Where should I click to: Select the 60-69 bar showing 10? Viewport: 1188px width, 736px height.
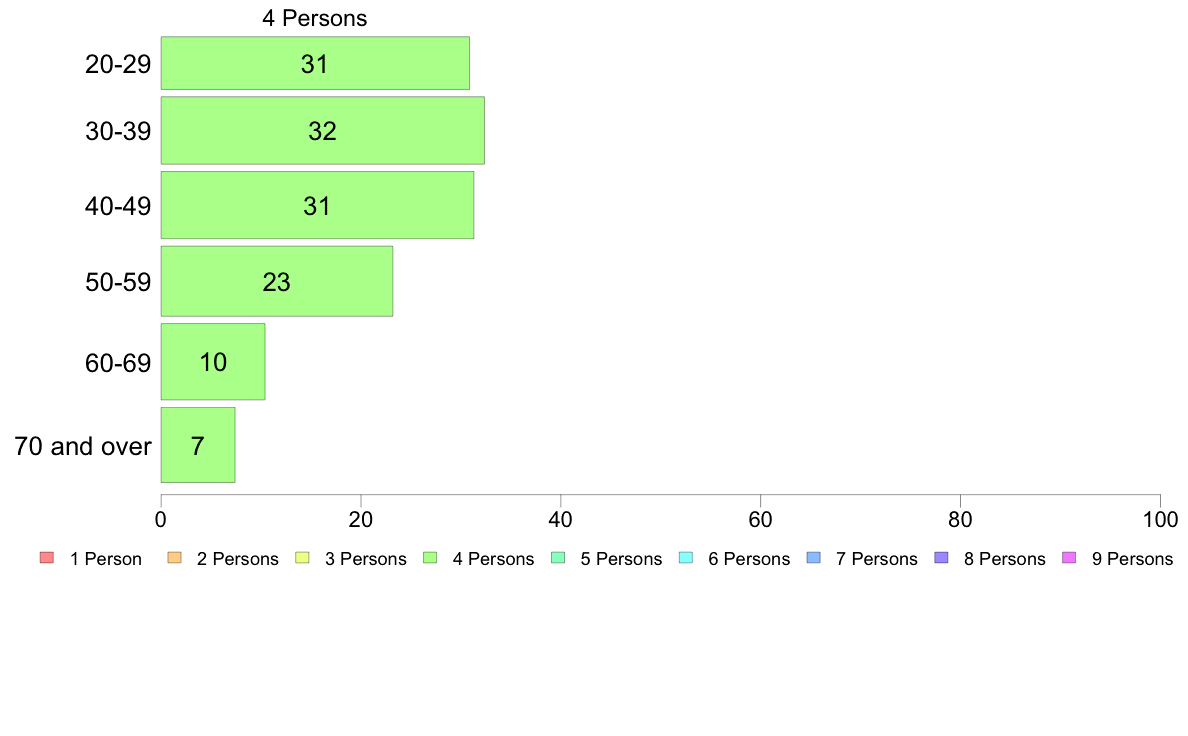pyautogui.click(x=213, y=362)
